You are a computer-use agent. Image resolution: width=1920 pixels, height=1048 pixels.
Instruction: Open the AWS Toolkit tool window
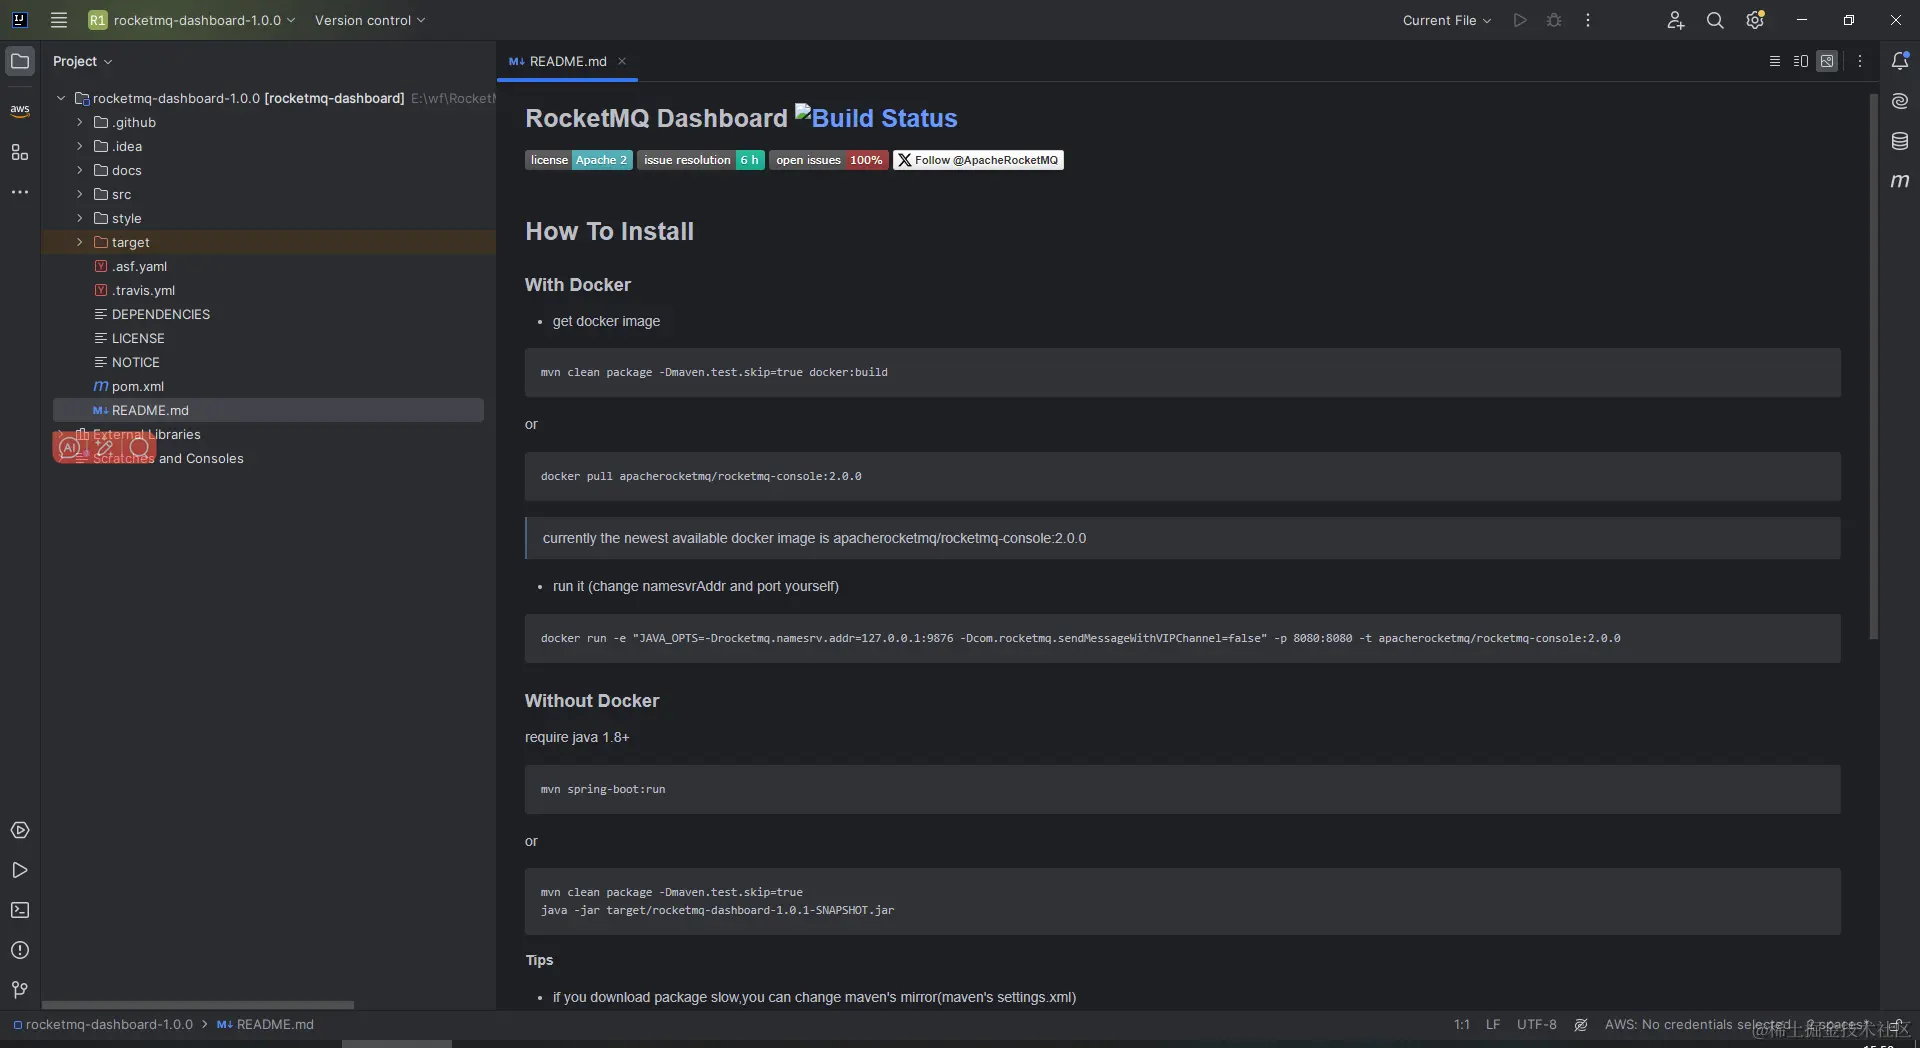click(20, 110)
